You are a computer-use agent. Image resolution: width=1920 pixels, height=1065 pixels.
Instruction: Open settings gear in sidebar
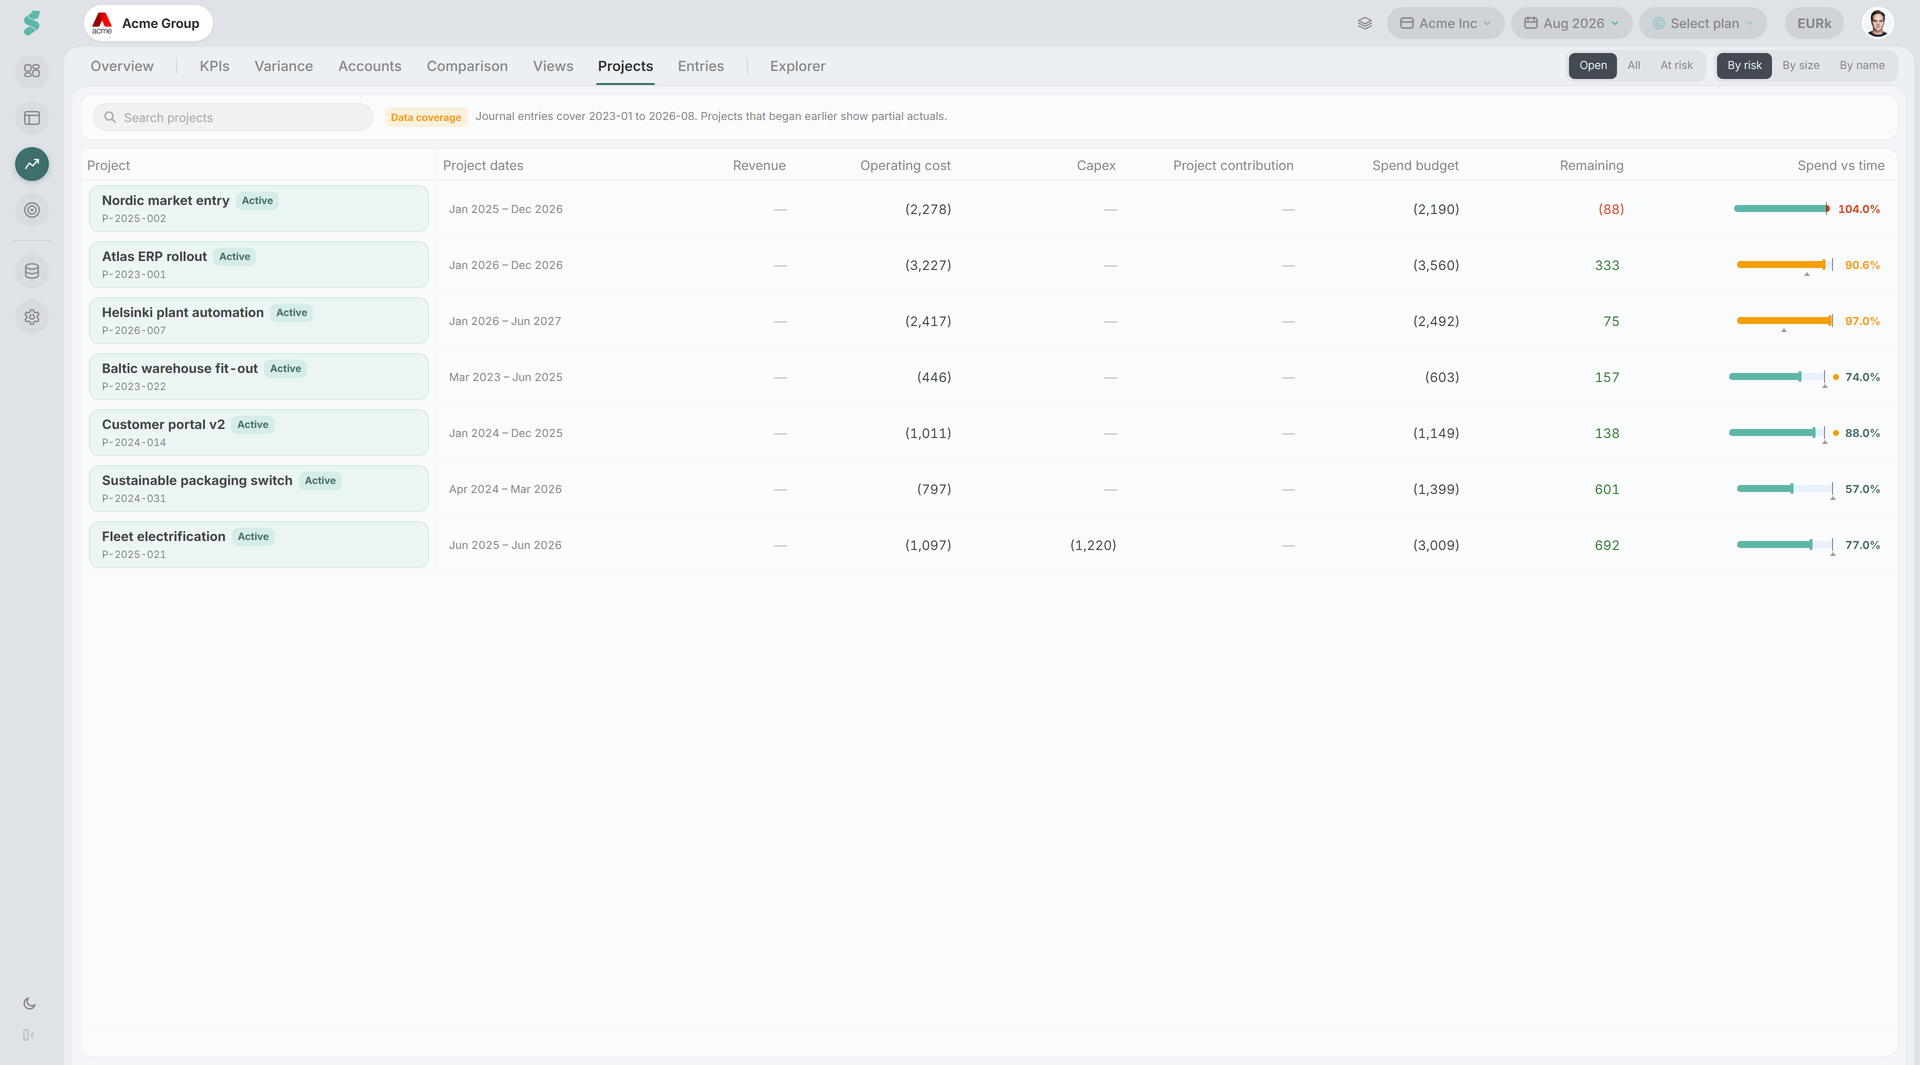(32, 317)
